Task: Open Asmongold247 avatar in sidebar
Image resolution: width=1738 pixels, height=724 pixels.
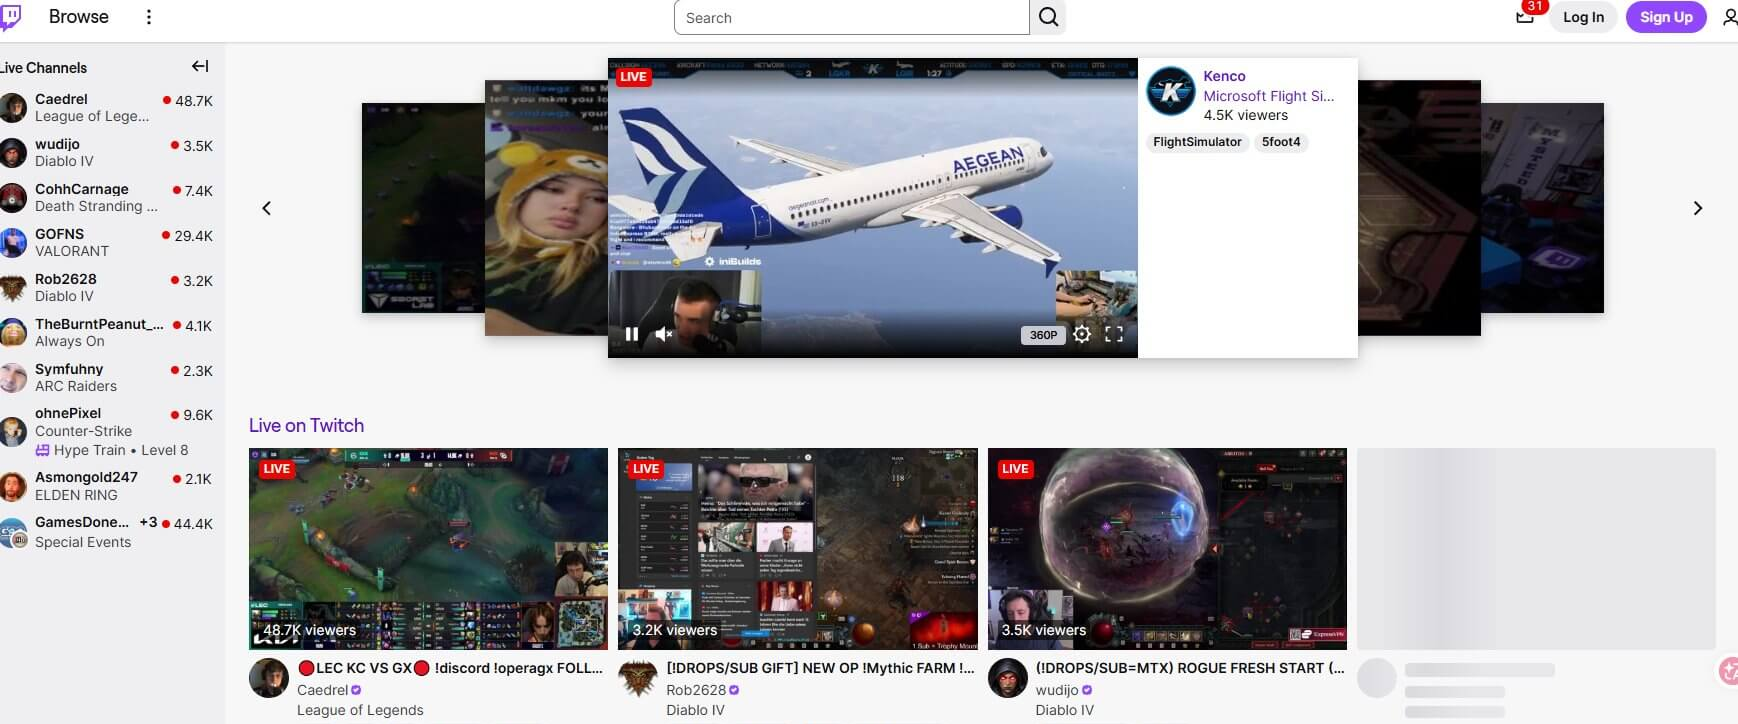Action: click(13, 486)
